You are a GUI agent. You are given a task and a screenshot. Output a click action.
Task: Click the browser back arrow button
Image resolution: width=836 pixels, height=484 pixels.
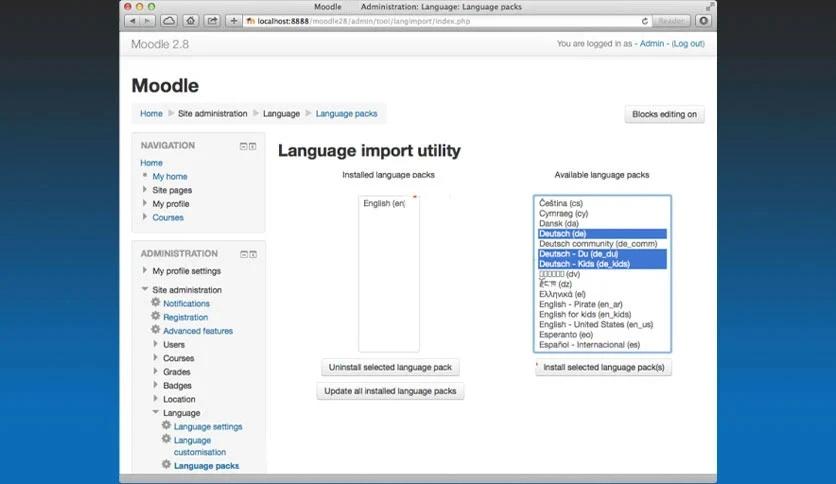pos(132,21)
